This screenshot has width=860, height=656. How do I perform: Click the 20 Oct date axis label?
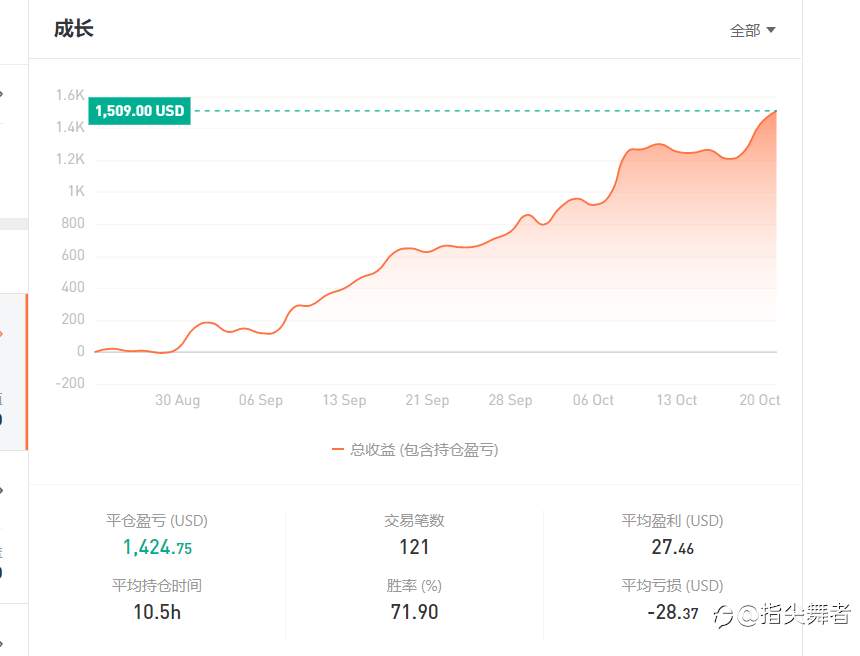(x=759, y=400)
